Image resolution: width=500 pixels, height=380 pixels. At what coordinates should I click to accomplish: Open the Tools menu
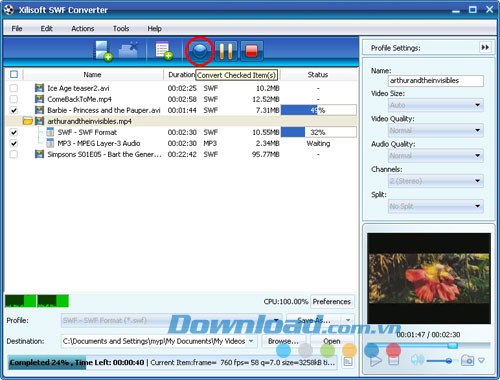[121, 28]
